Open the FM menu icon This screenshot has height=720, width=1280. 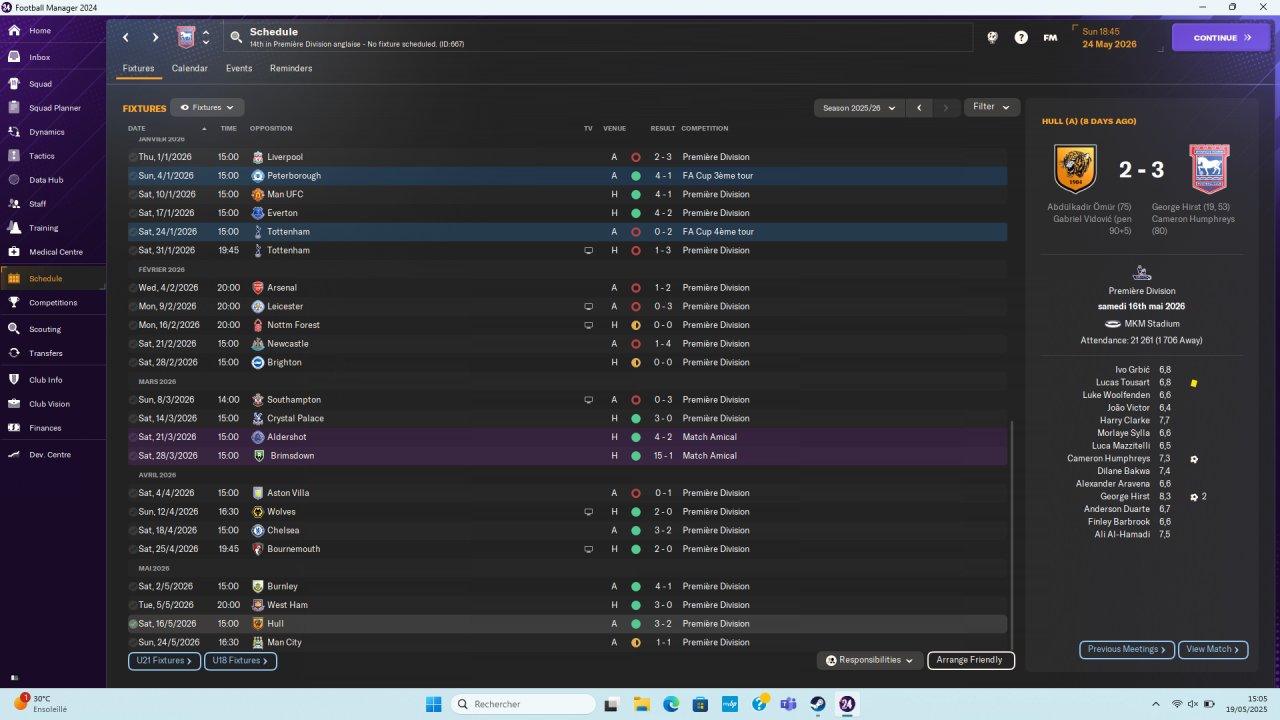click(x=1050, y=38)
